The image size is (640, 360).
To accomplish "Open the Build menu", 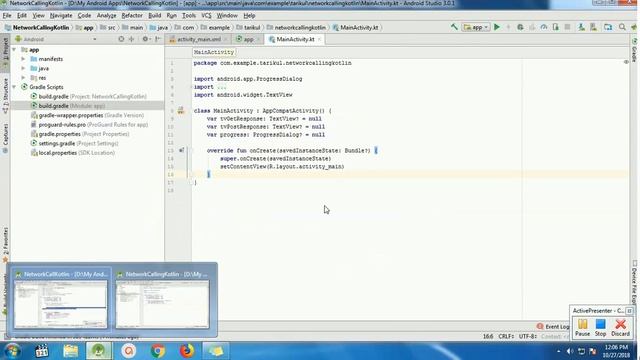I will click(x=154, y=16).
